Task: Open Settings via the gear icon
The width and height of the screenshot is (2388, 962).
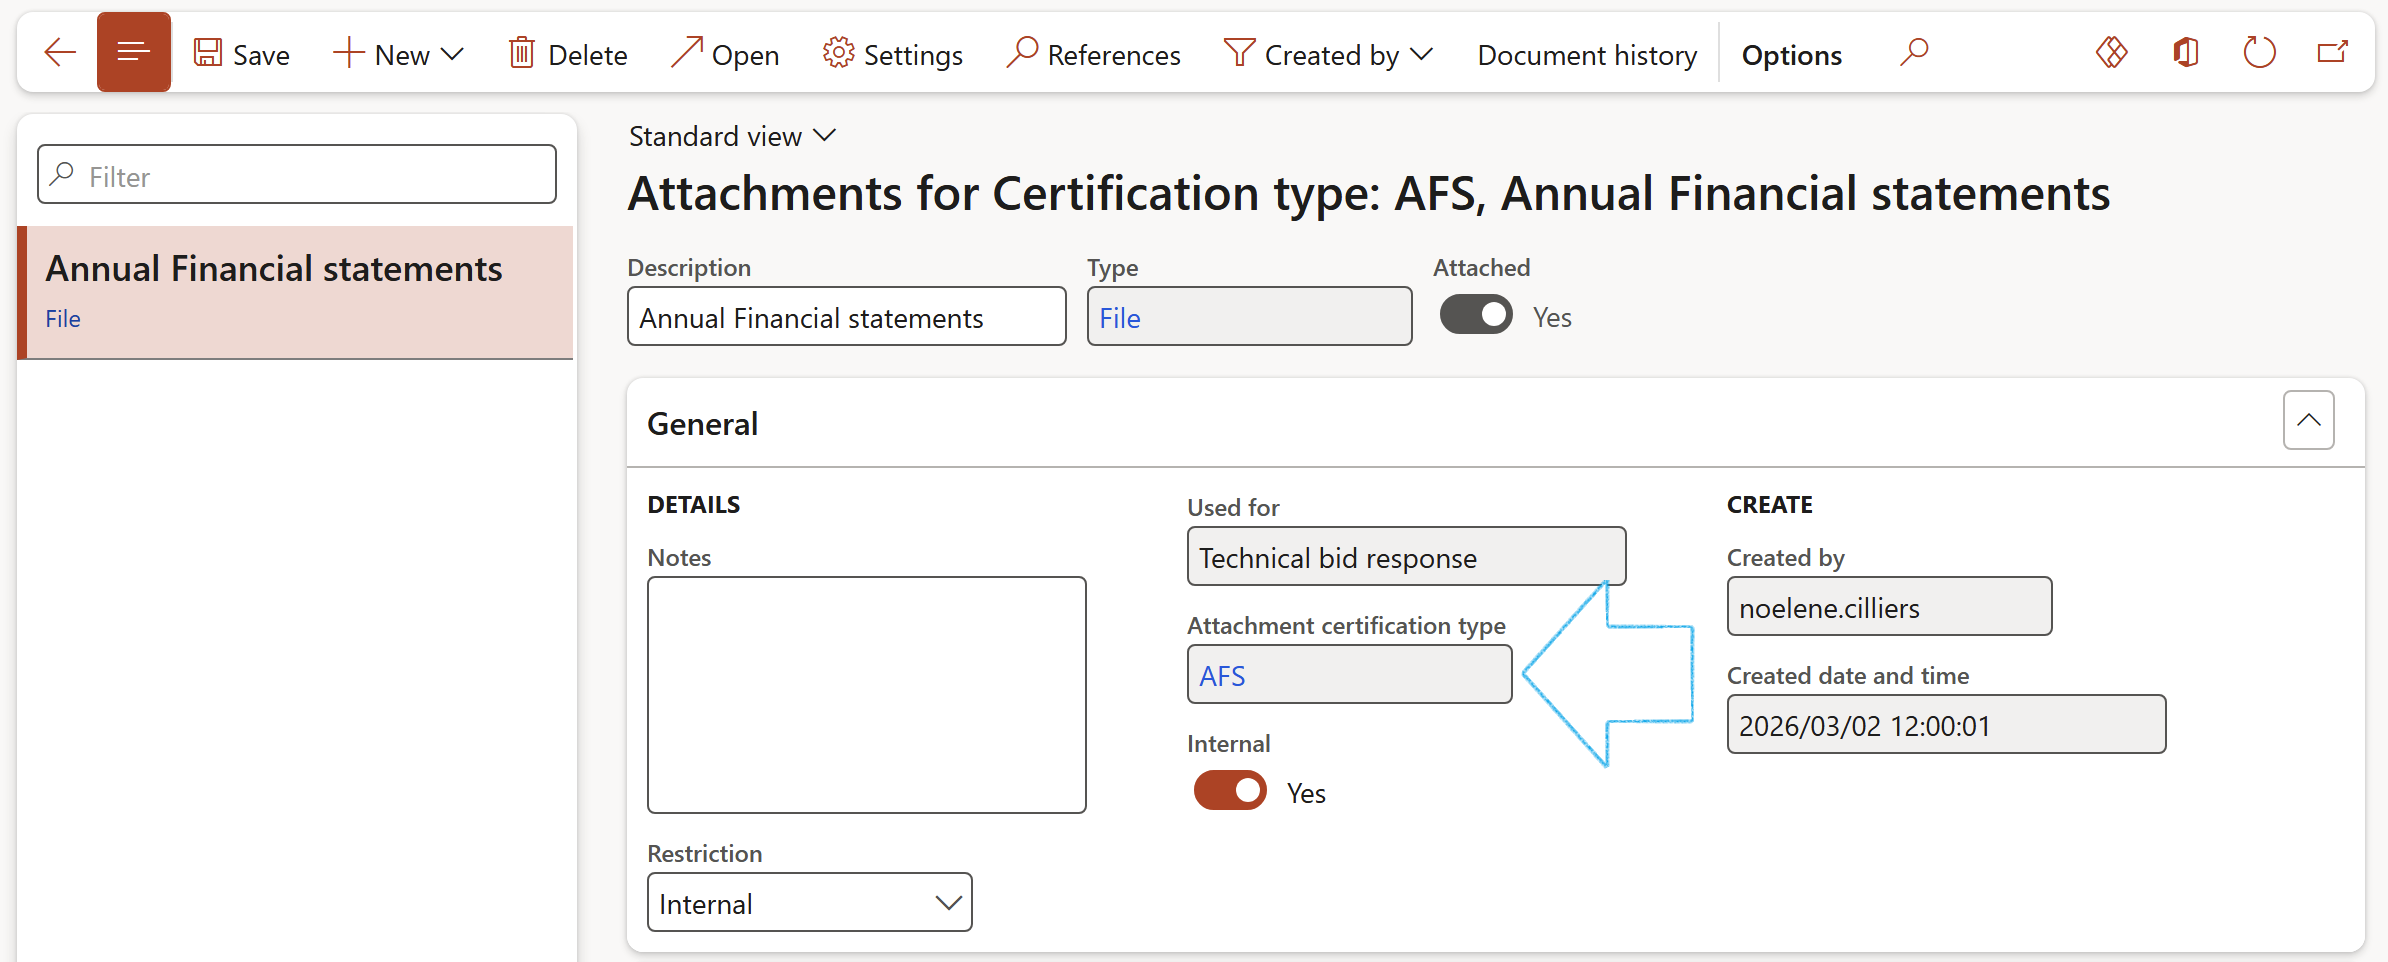Action: (838, 53)
